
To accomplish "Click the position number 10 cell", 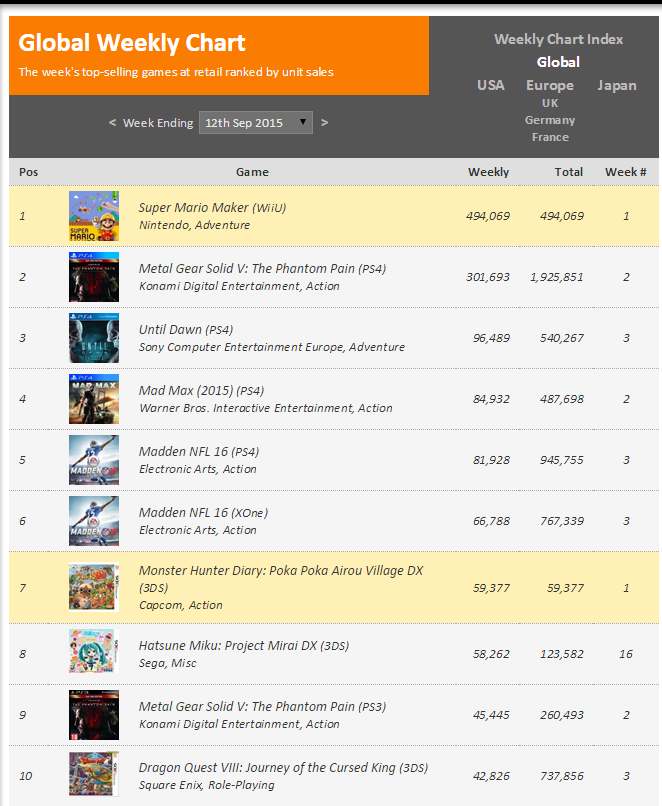I will coord(26,776).
